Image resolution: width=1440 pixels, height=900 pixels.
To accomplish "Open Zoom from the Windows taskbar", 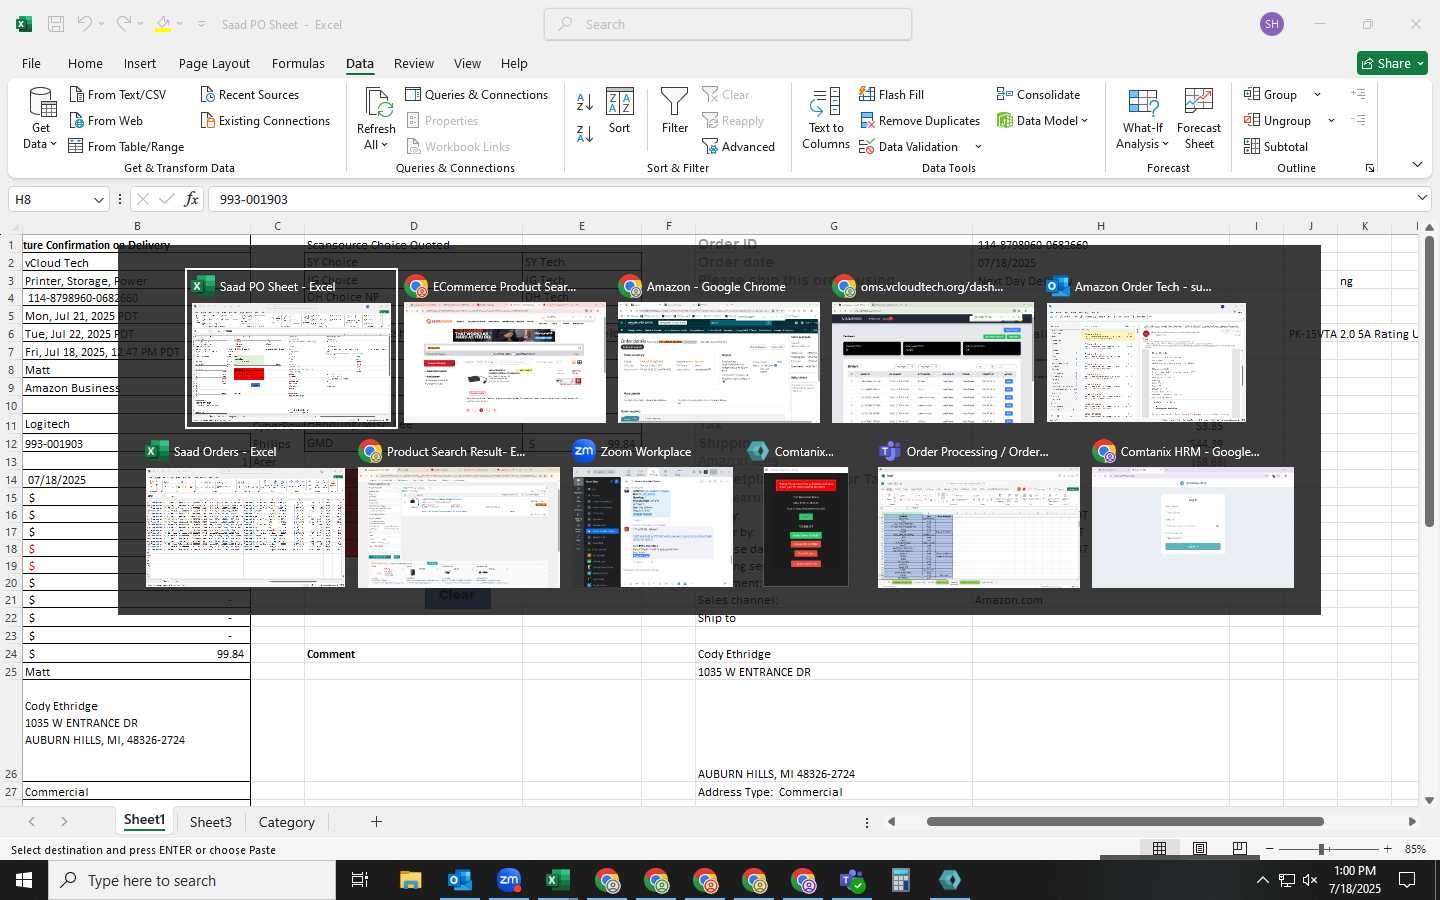I will (x=509, y=880).
